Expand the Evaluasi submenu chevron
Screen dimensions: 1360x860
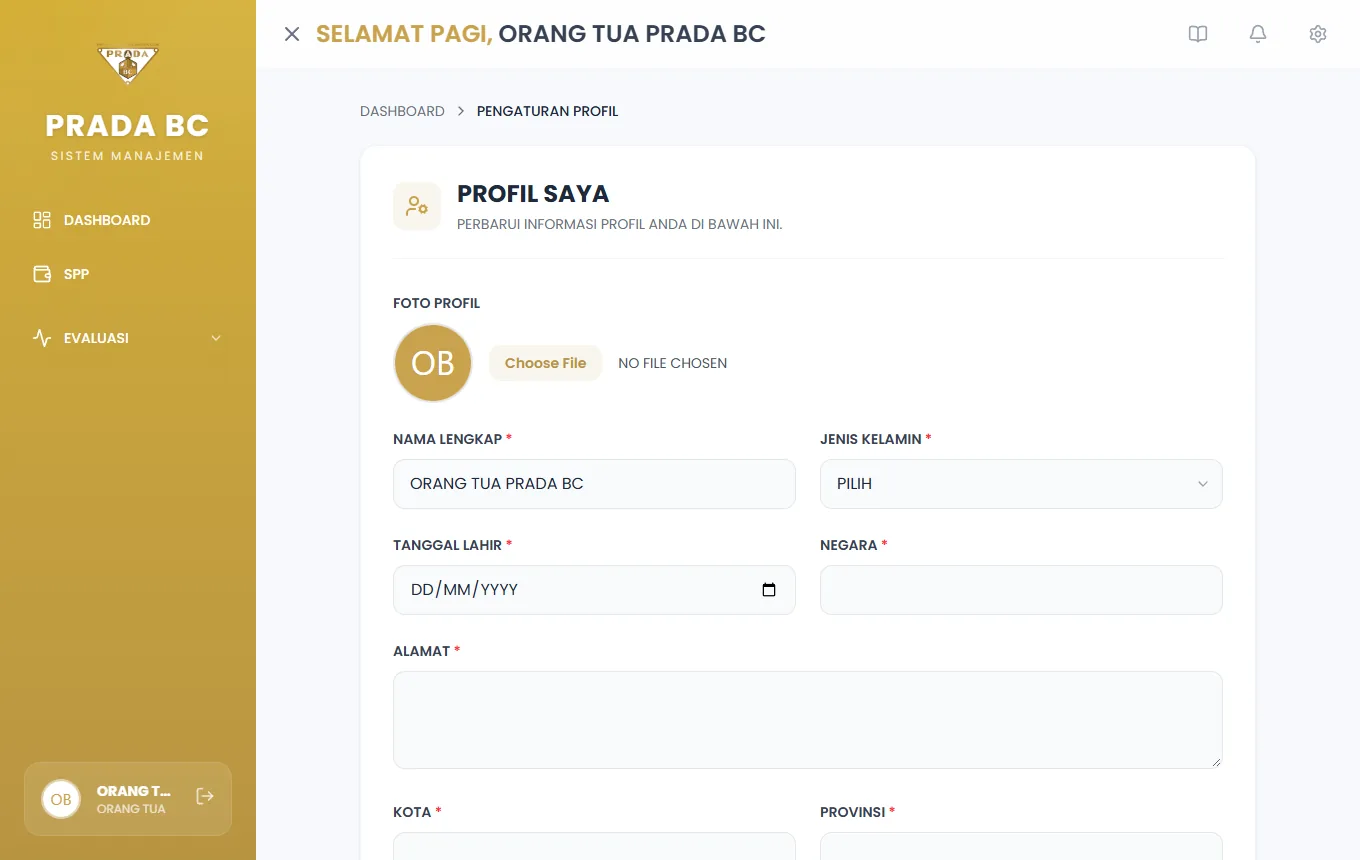(x=216, y=338)
